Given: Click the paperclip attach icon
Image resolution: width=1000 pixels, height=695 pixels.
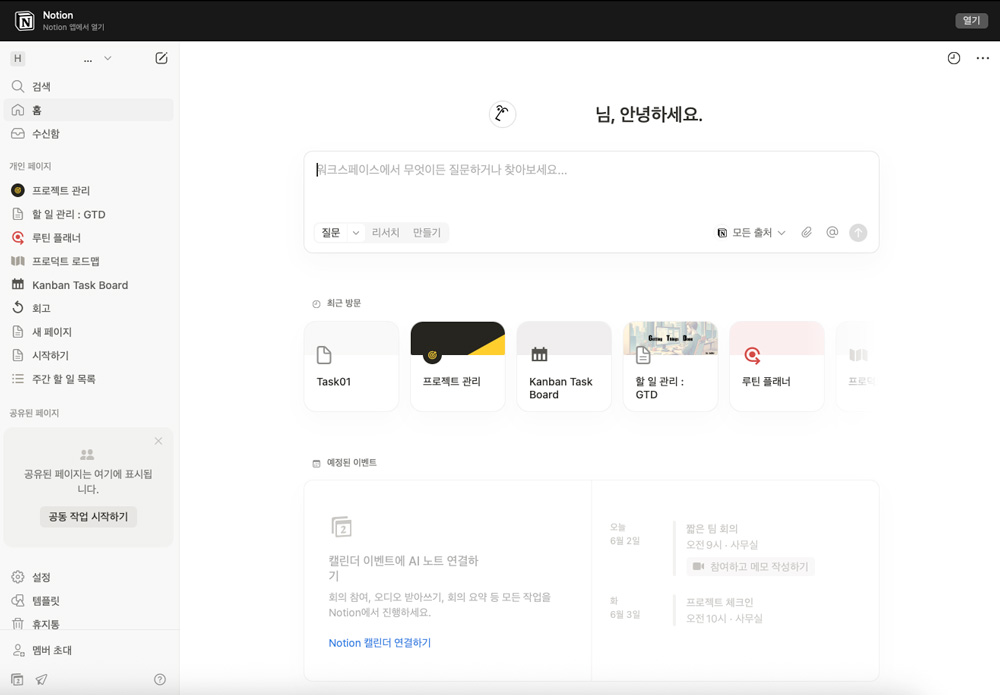Looking at the screenshot, I should click(x=807, y=233).
